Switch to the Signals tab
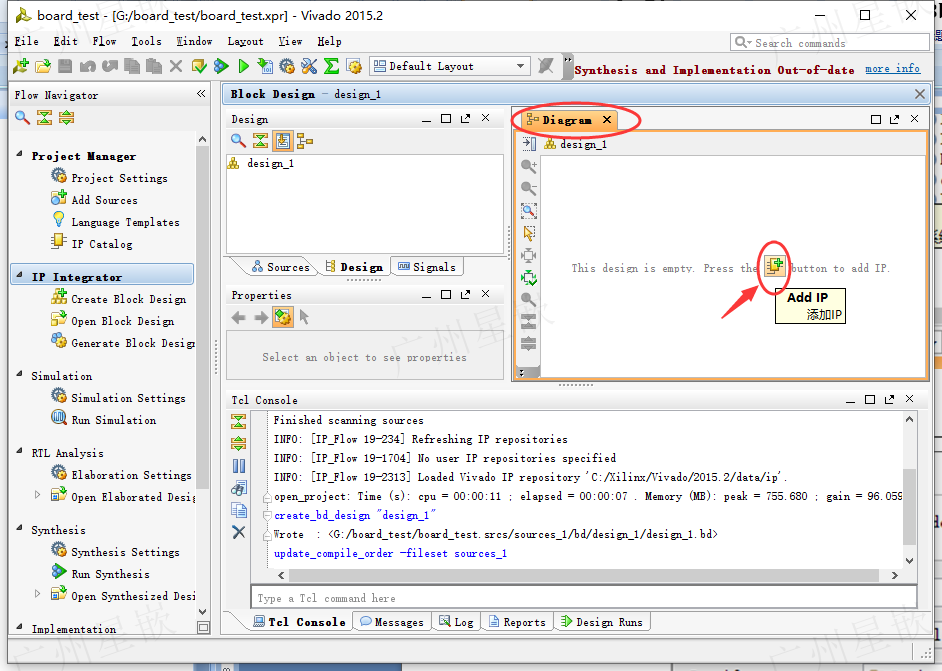 [427, 267]
